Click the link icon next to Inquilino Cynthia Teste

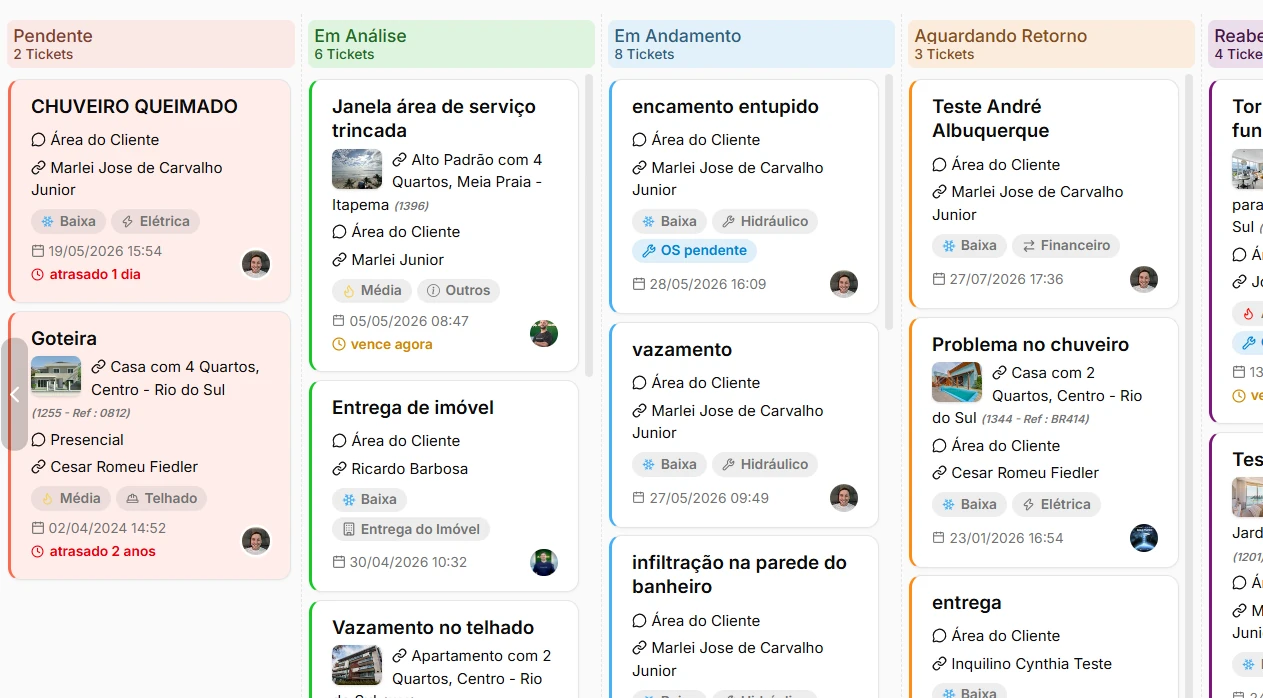[x=939, y=664]
